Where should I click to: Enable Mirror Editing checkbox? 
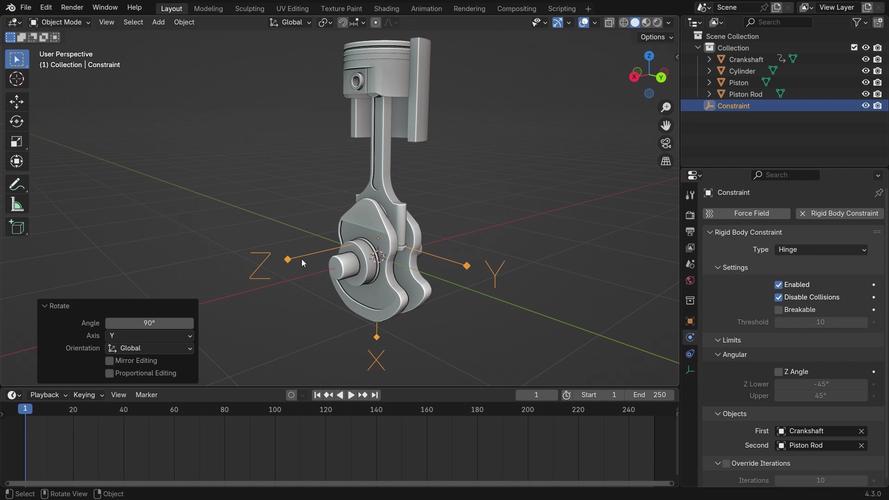click(x=109, y=361)
